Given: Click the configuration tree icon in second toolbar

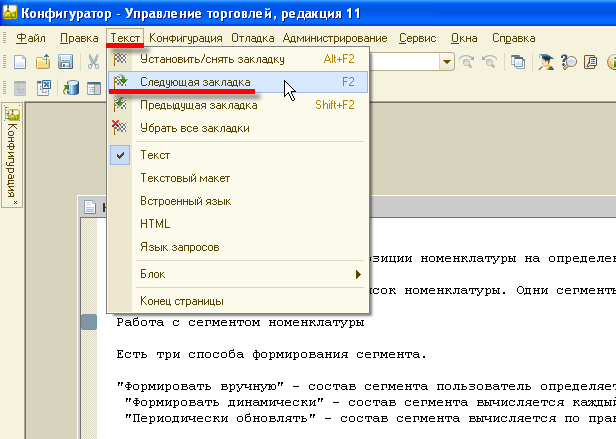Looking at the screenshot, I should 20,88.
